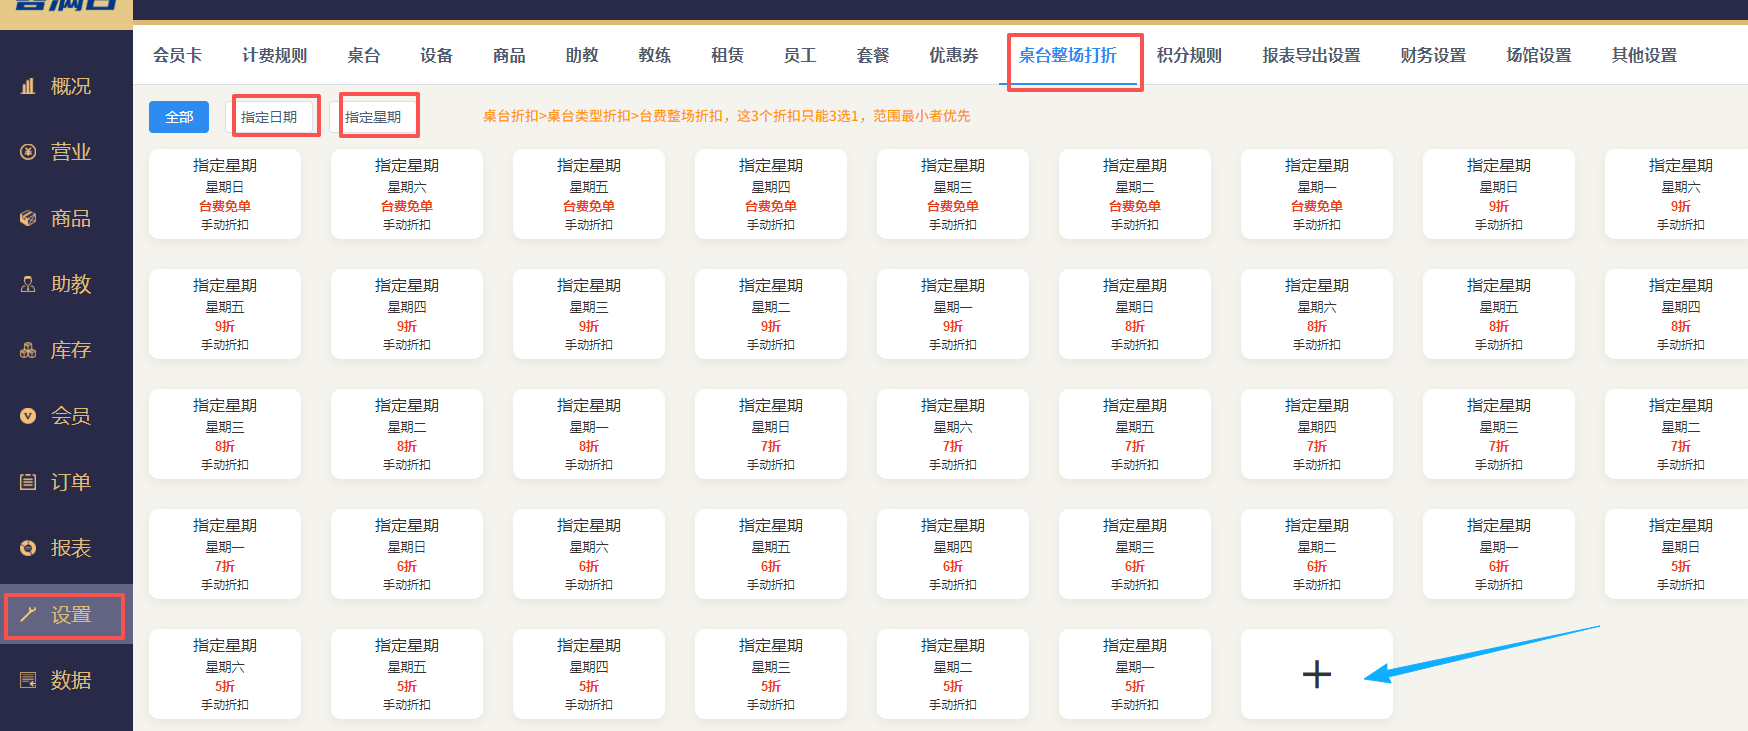The height and width of the screenshot is (731, 1748).
Task: Open the 其他设置 tab
Action: (x=1644, y=55)
